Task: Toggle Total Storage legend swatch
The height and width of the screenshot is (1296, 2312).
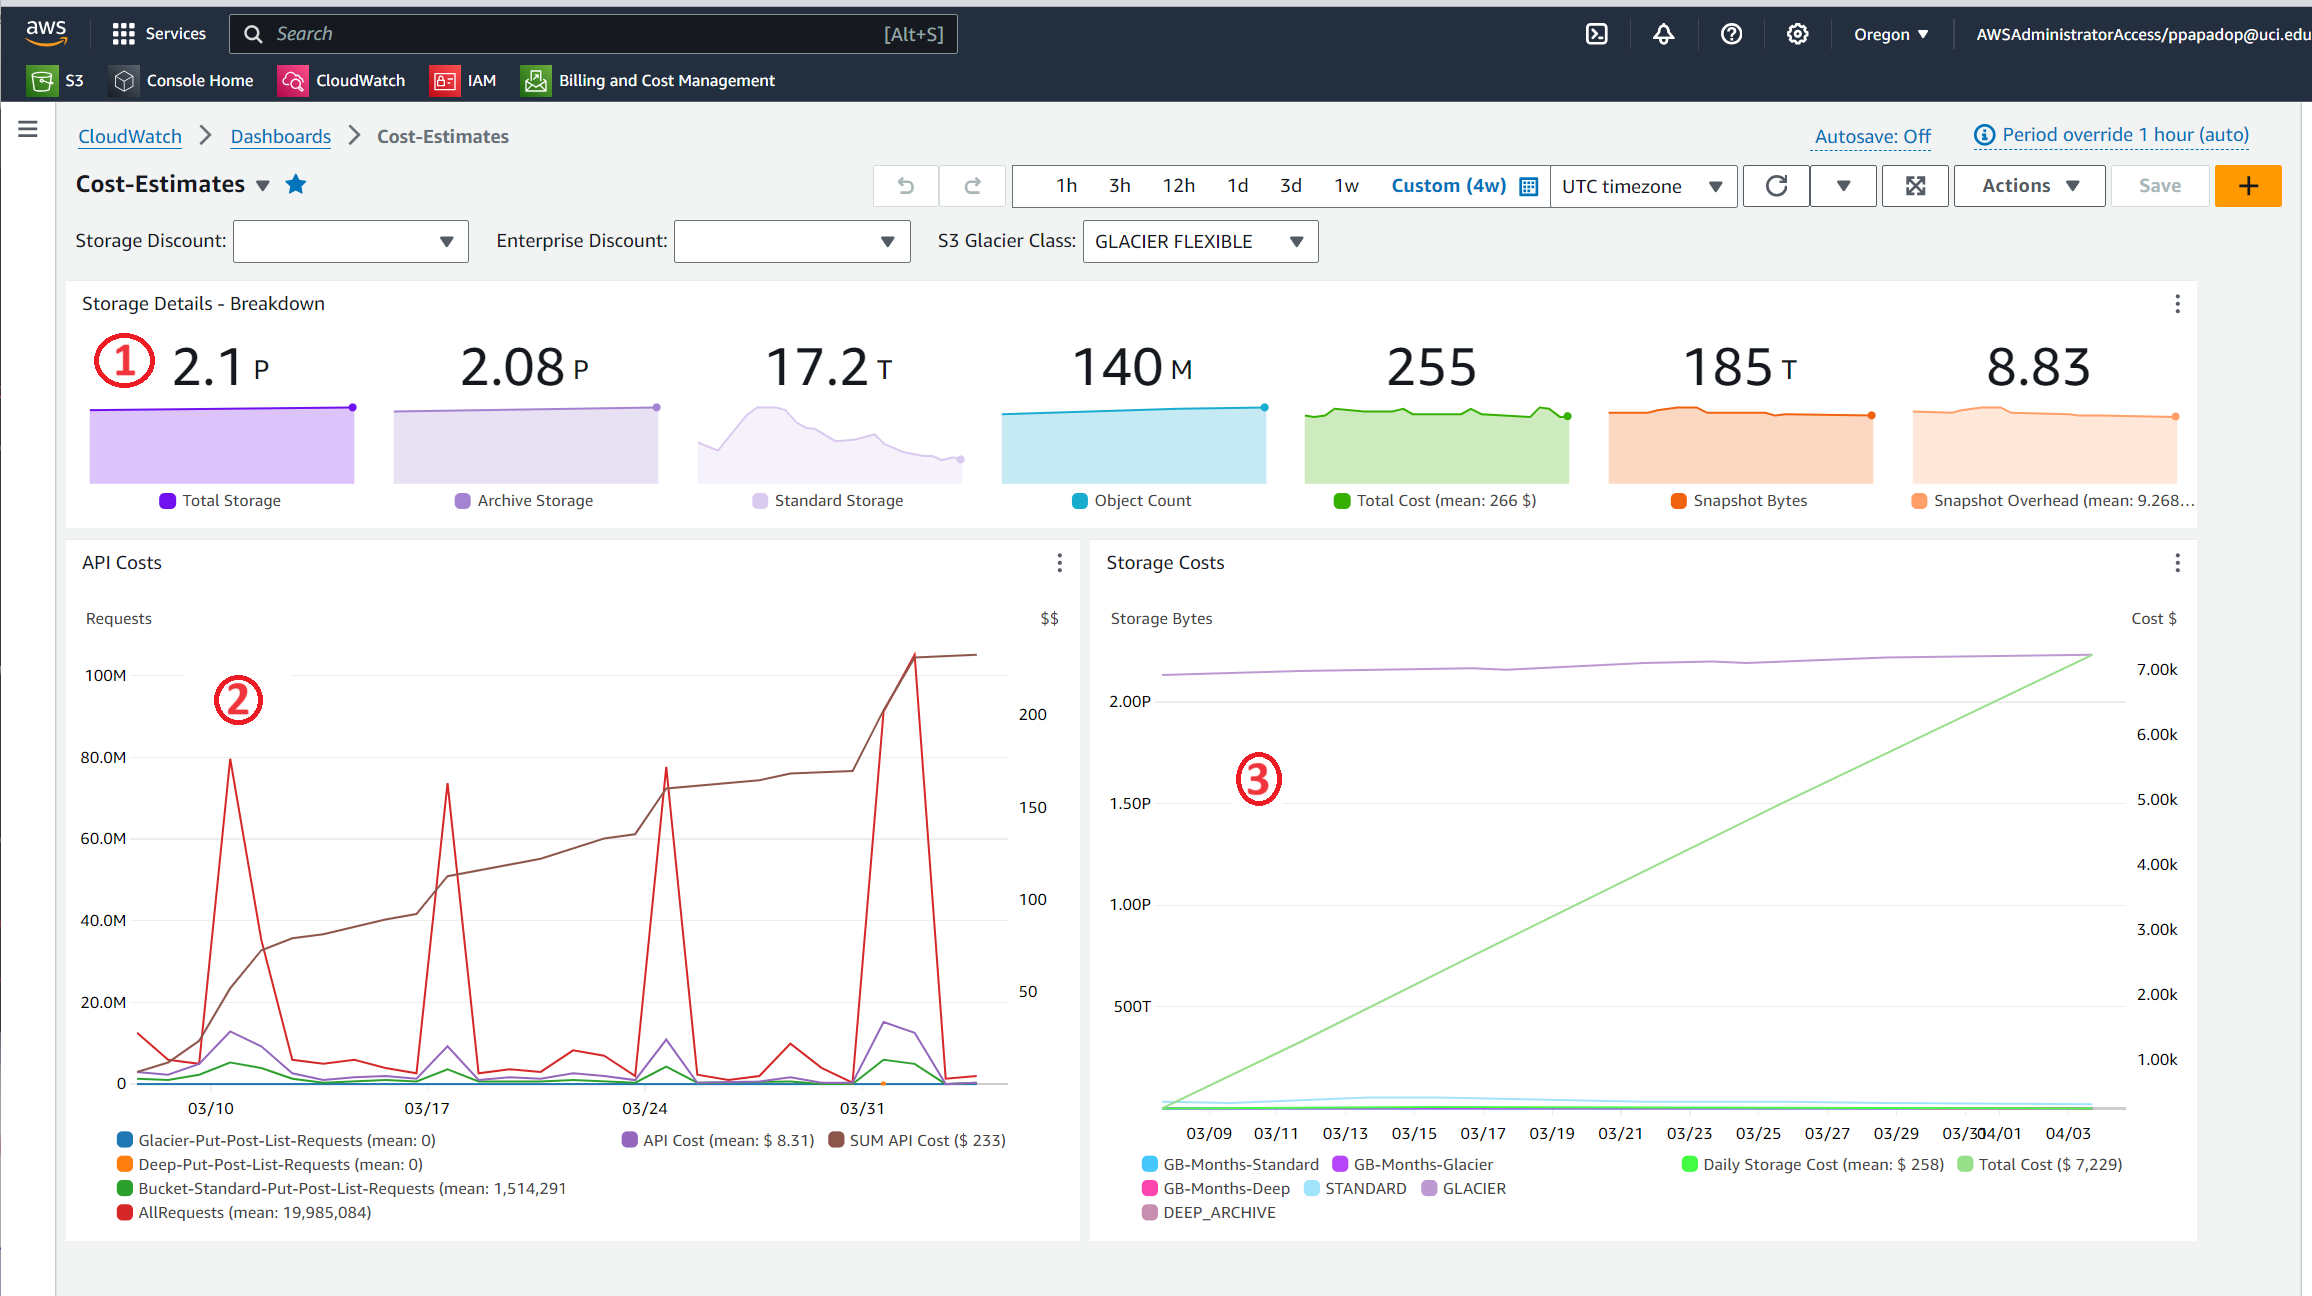Action: pyautogui.click(x=168, y=501)
